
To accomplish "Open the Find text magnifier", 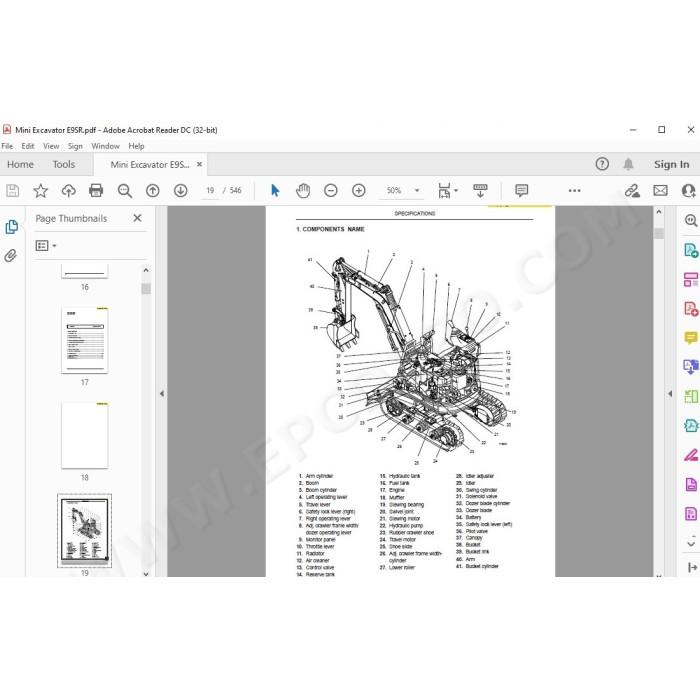I will (125, 191).
